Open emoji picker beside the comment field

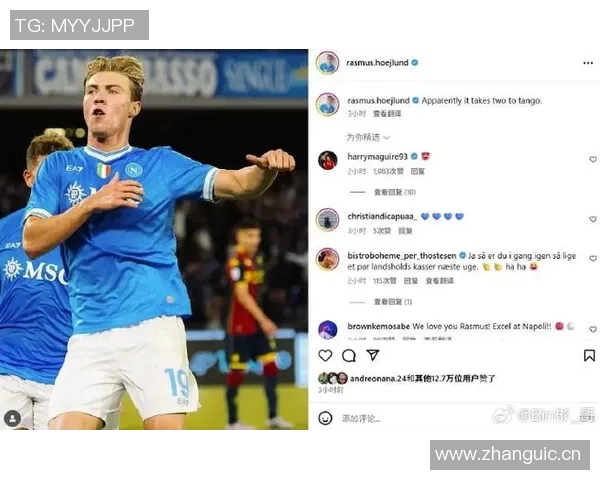pos(325,418)
